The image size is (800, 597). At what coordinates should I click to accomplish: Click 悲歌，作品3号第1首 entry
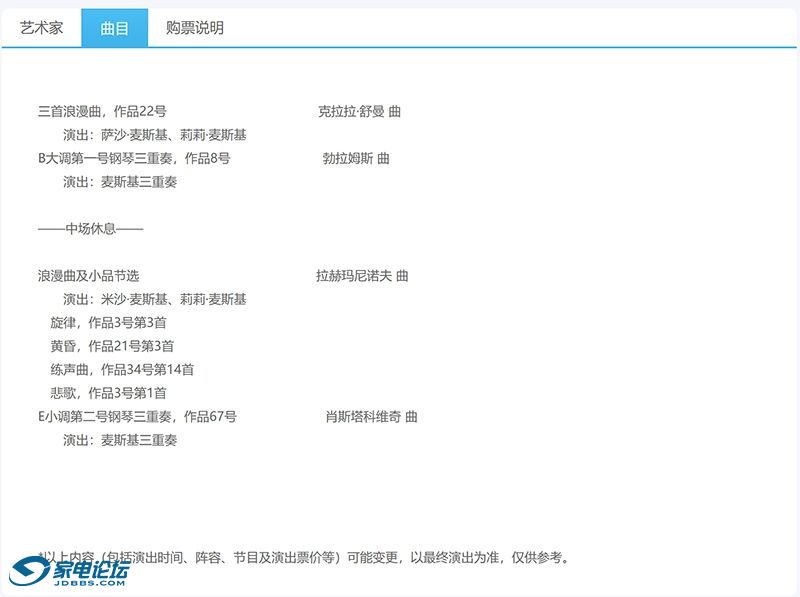tap(109, 393)
